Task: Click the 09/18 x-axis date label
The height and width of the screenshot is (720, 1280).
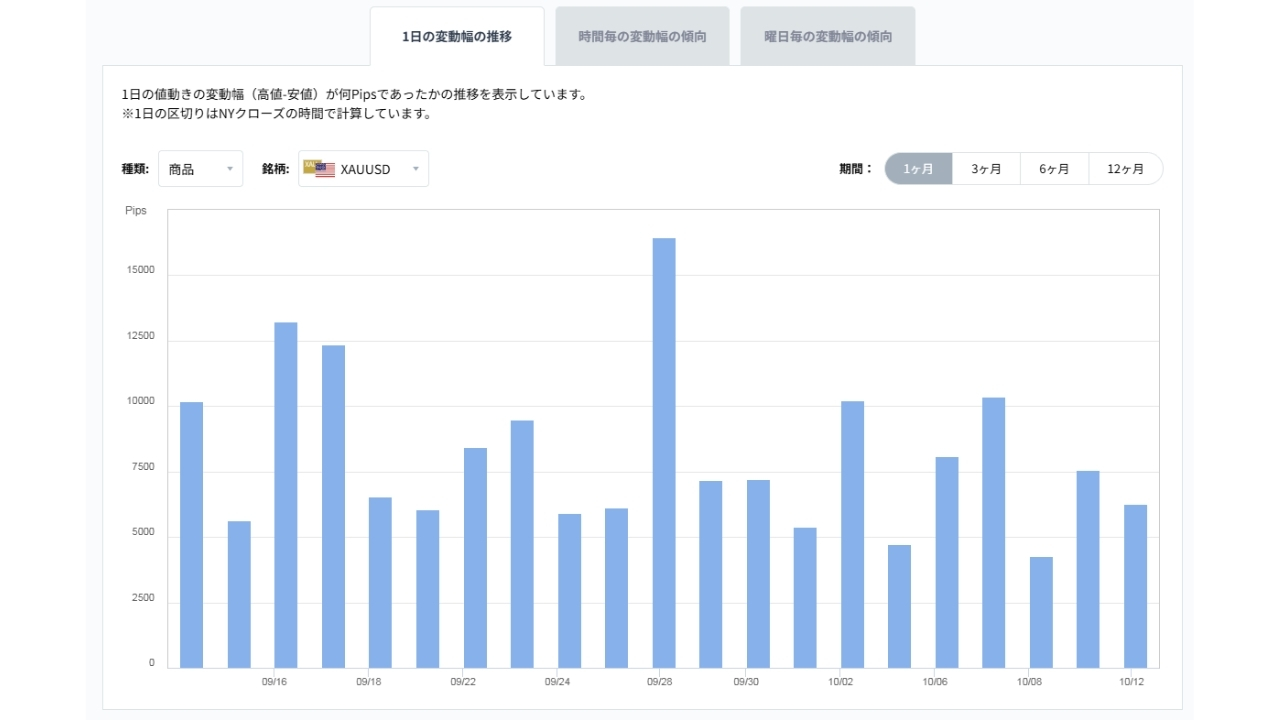Action: [369, 682]
